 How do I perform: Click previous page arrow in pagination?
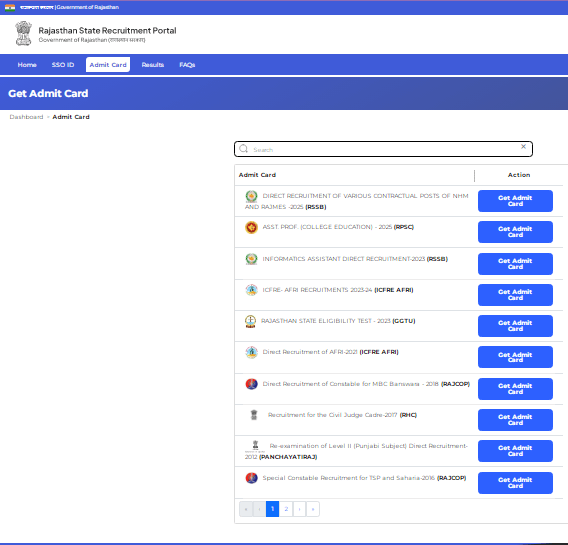[x=259, y=509]
